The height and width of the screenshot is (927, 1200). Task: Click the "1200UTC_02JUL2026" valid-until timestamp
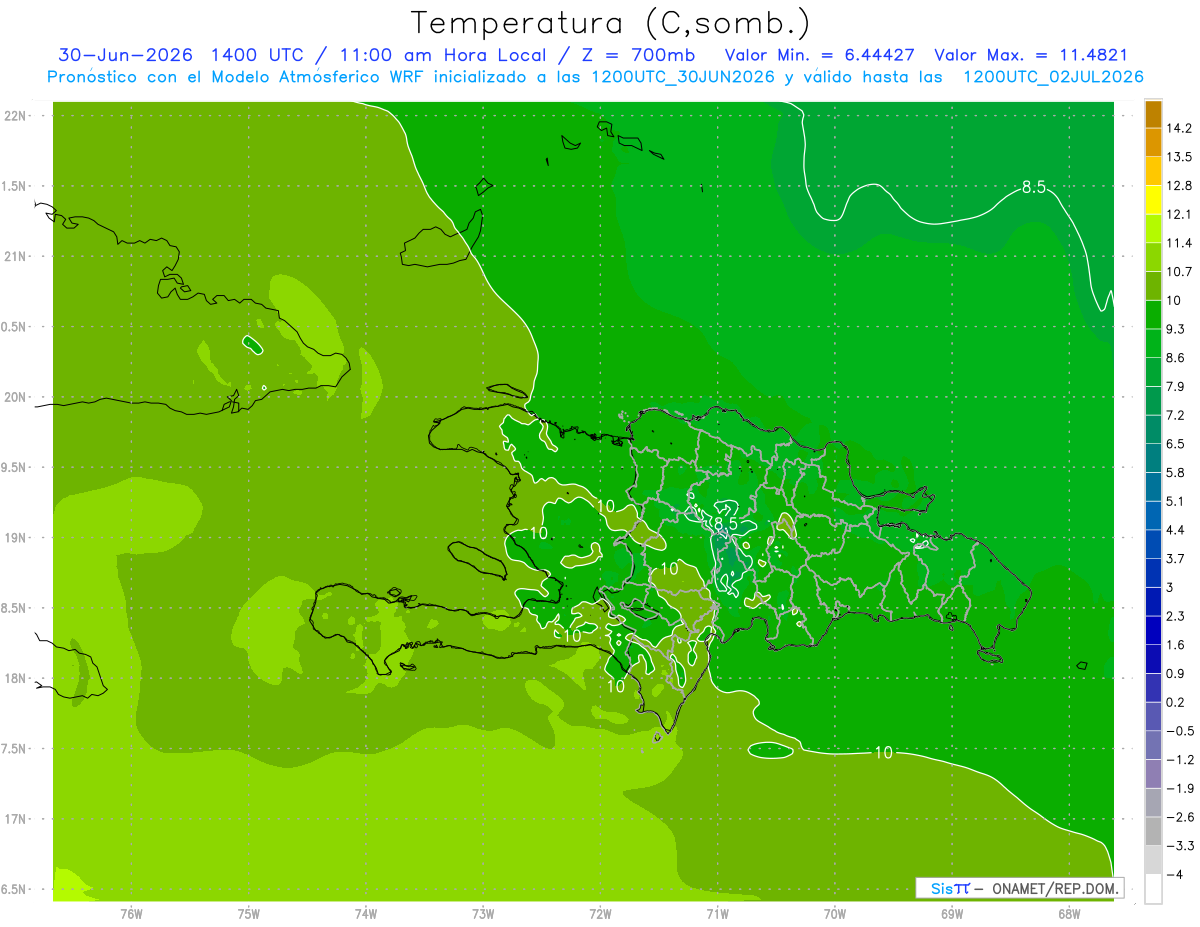1053,77
